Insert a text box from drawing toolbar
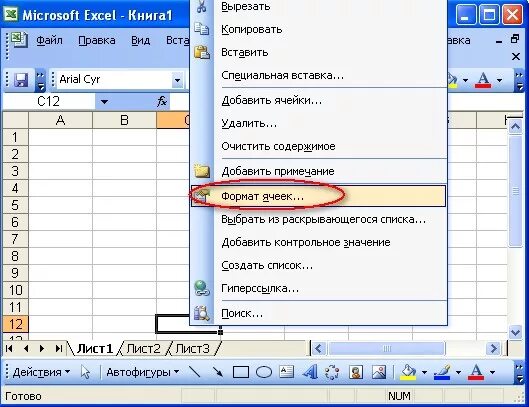Viewport: 529px width, 407px height. click(286, 372)
